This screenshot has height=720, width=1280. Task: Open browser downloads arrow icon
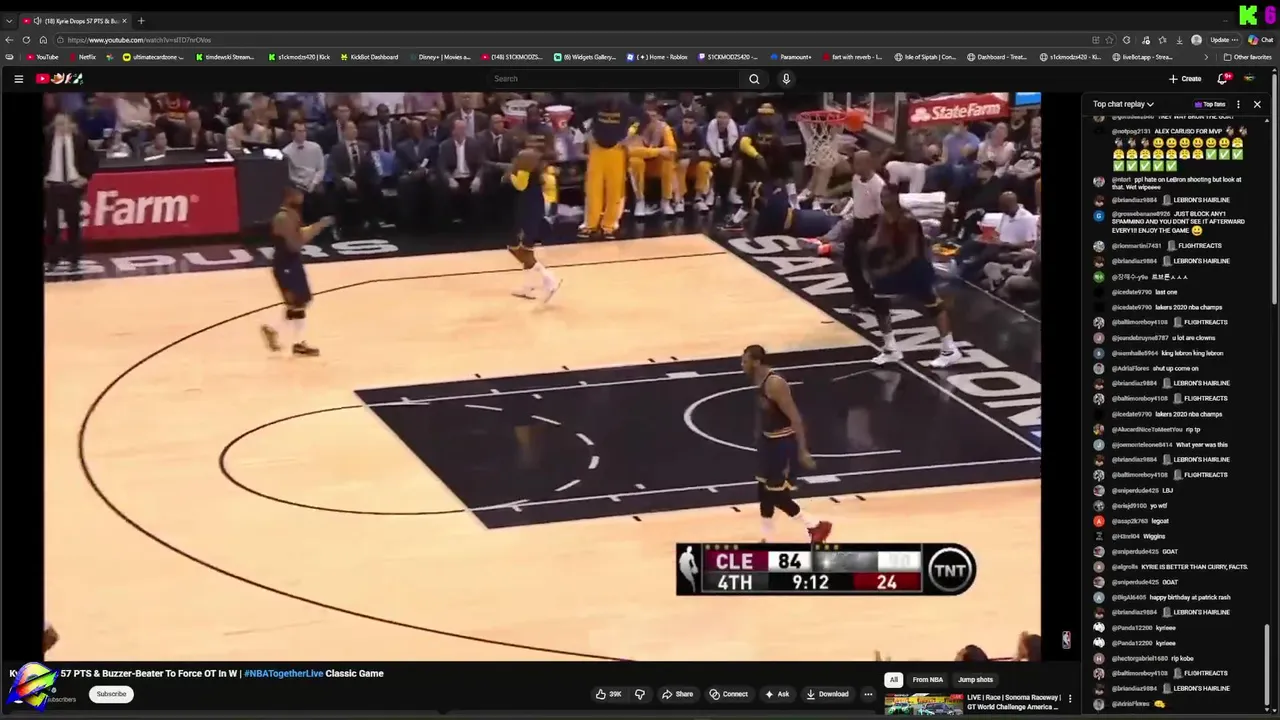point(1179,40)
